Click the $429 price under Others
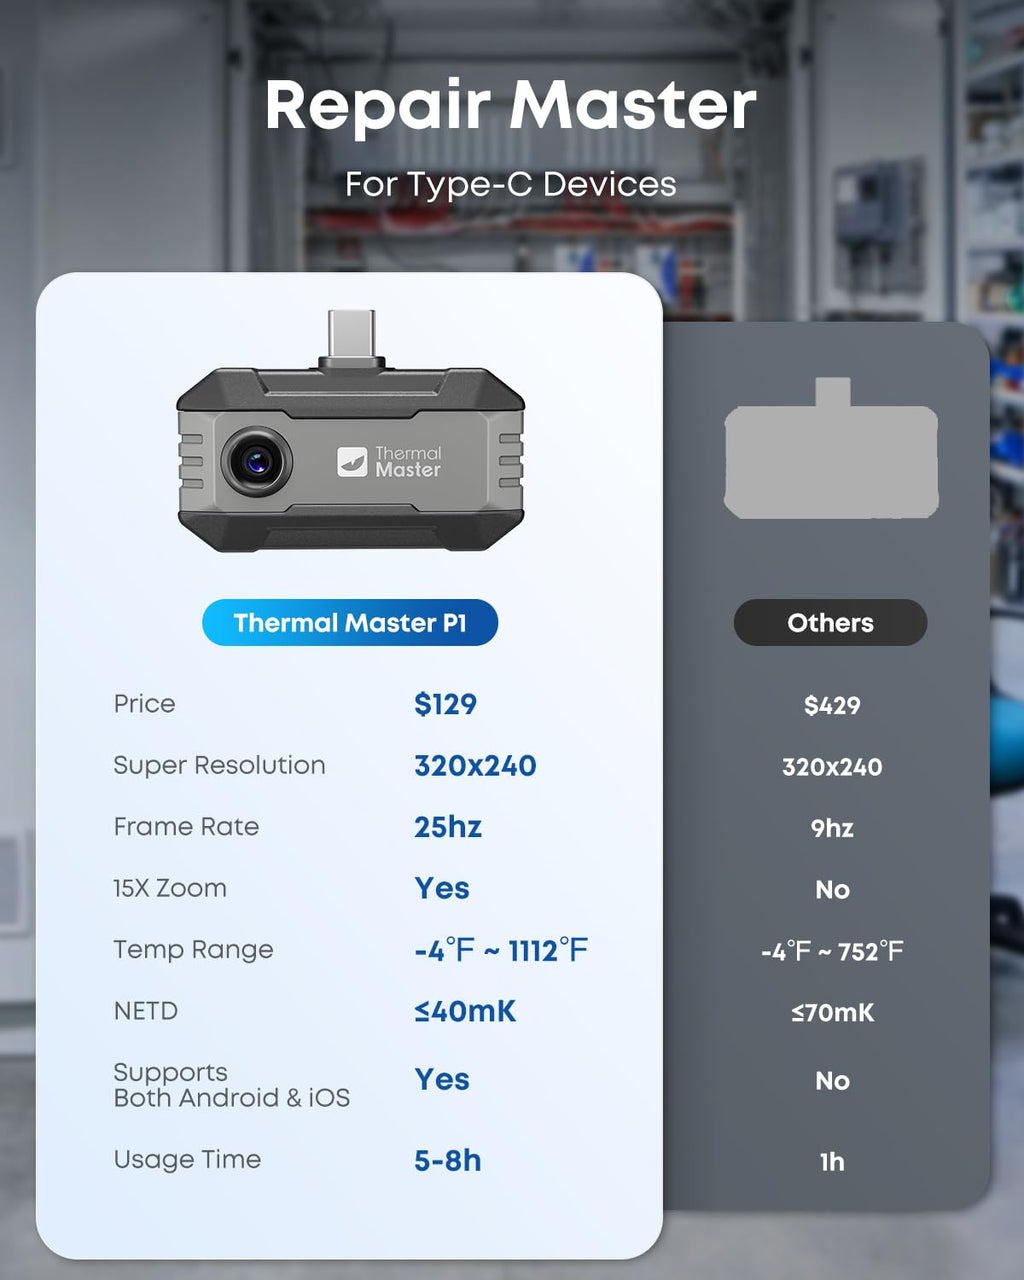 [832, 706]
